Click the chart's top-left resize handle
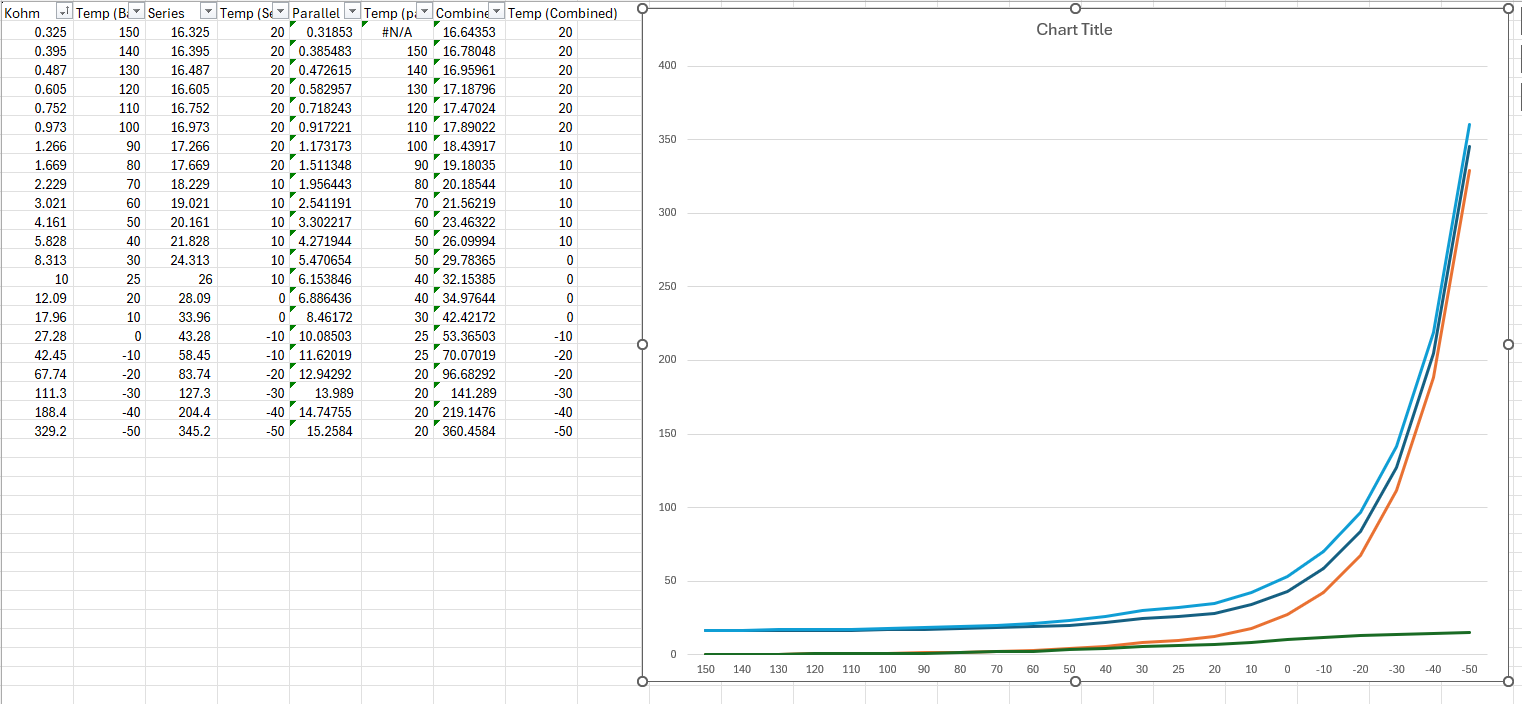The image size is (1522, 704). click(642, 8)
